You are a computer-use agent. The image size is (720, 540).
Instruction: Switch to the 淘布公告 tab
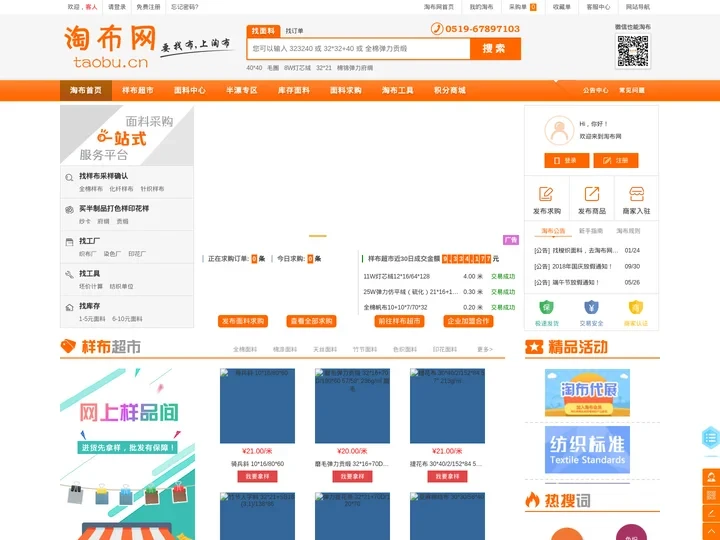pyautogui.click(x=553, y=231)
